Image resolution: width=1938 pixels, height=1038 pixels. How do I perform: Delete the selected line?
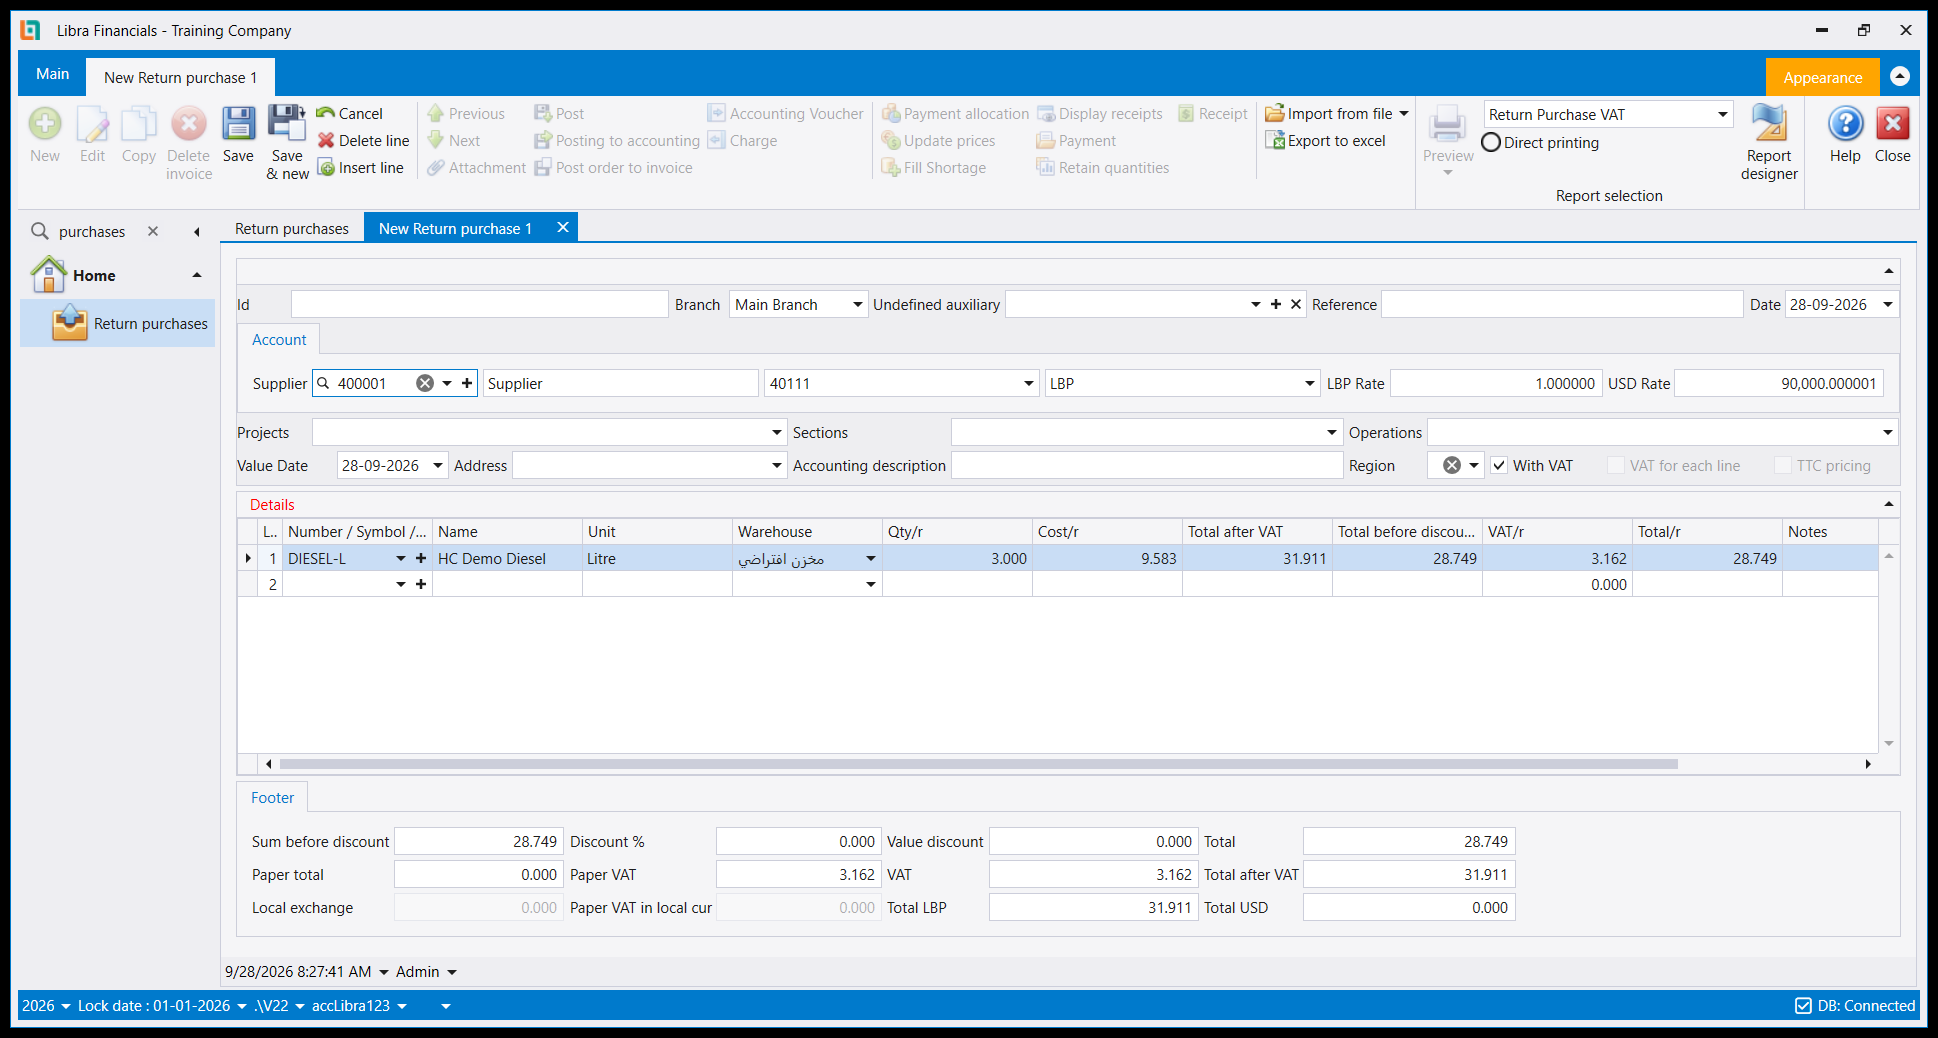(363, 141)
